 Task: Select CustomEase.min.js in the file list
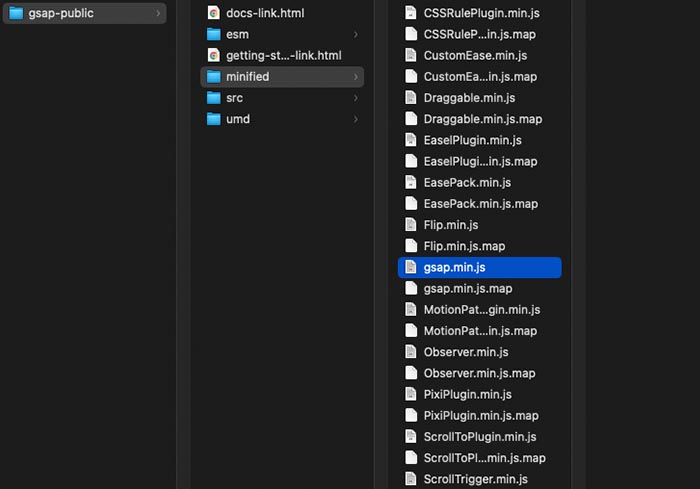(475, 56)
